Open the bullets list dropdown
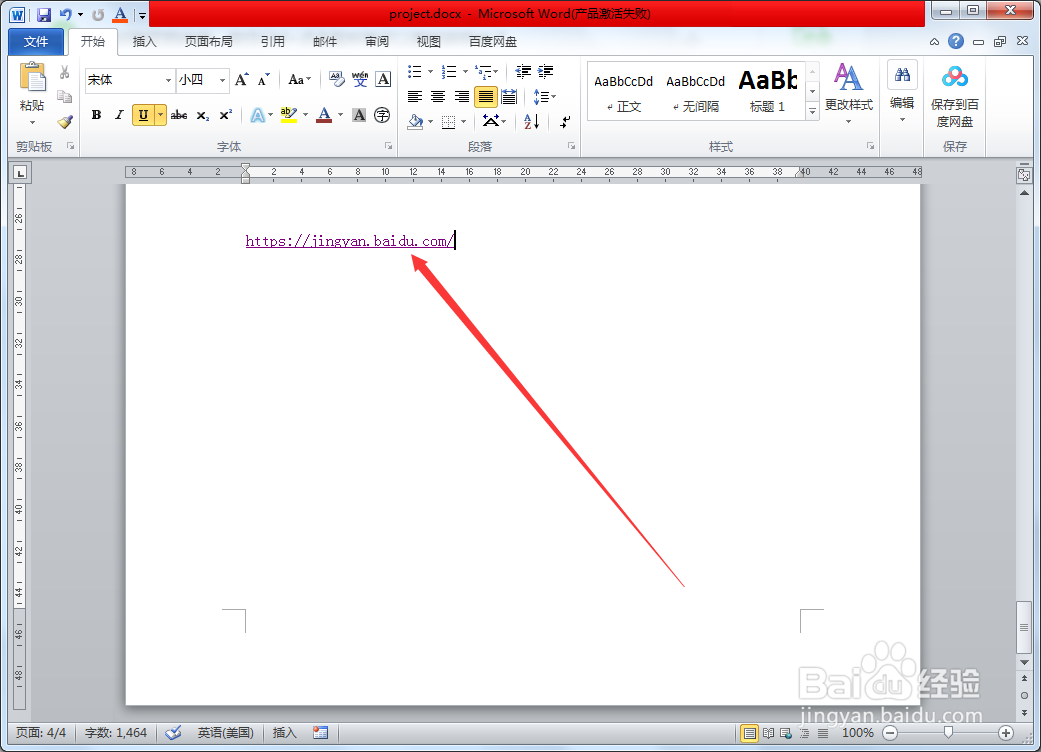1041x752 pixels. [x=430, y=72]
